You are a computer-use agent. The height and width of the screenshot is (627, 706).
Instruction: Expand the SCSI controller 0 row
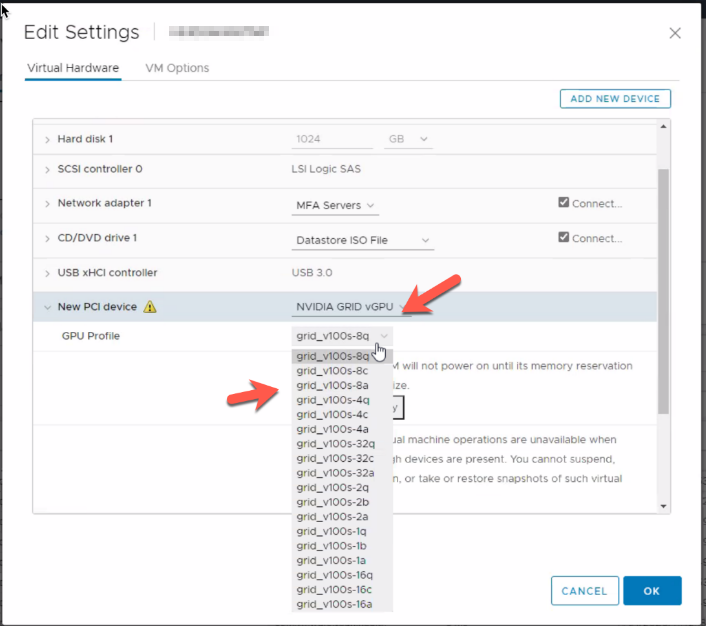point(47,170)
